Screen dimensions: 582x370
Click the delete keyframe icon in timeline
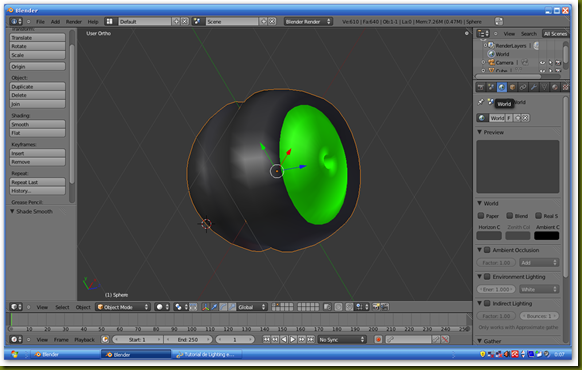(445, 340)
